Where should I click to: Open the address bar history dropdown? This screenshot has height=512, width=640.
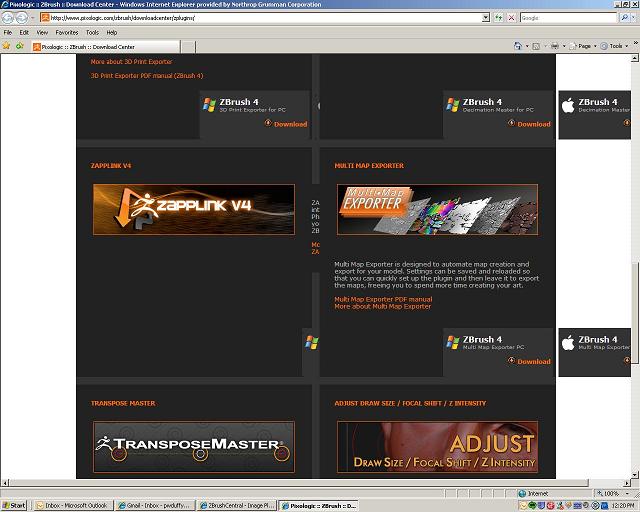coord(486,18)
